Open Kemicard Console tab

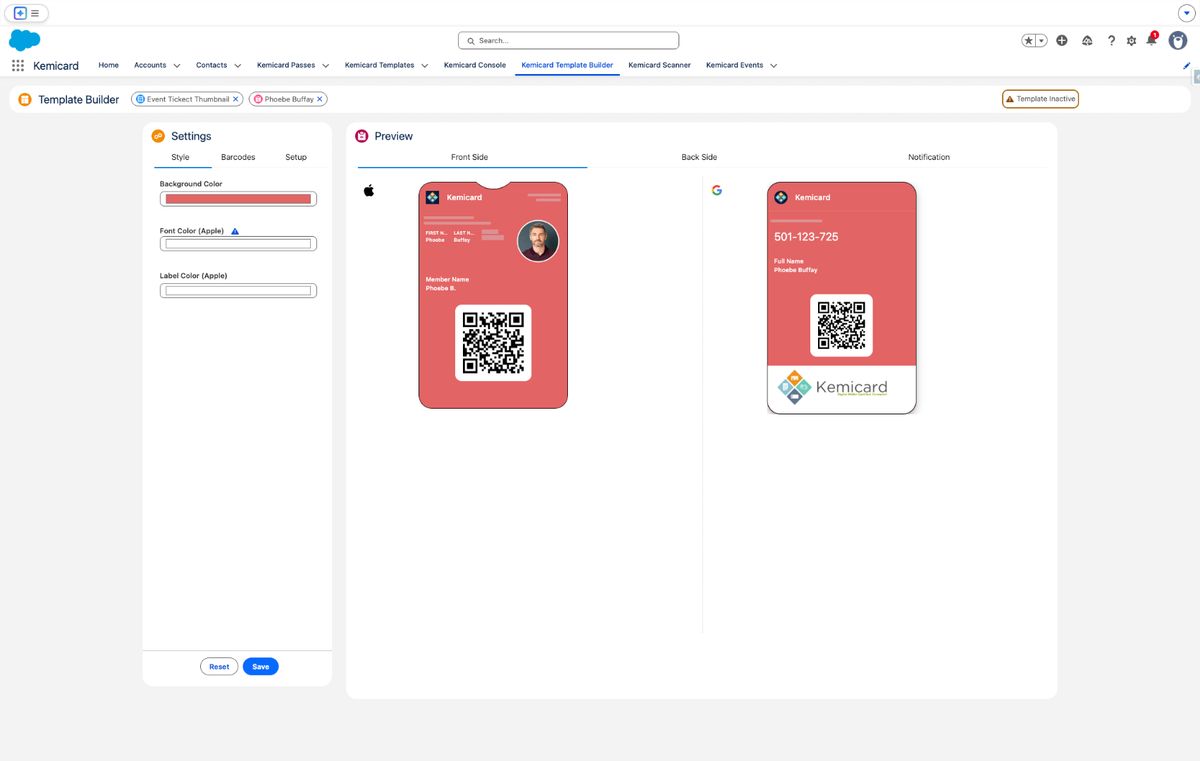click(475, 65)
